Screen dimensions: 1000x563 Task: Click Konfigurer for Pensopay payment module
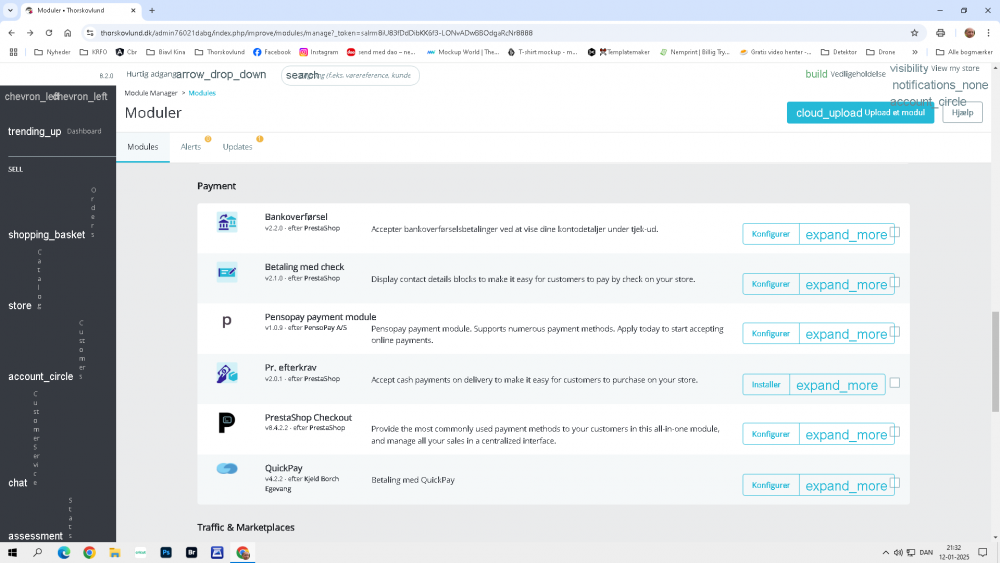click(770, 333)
